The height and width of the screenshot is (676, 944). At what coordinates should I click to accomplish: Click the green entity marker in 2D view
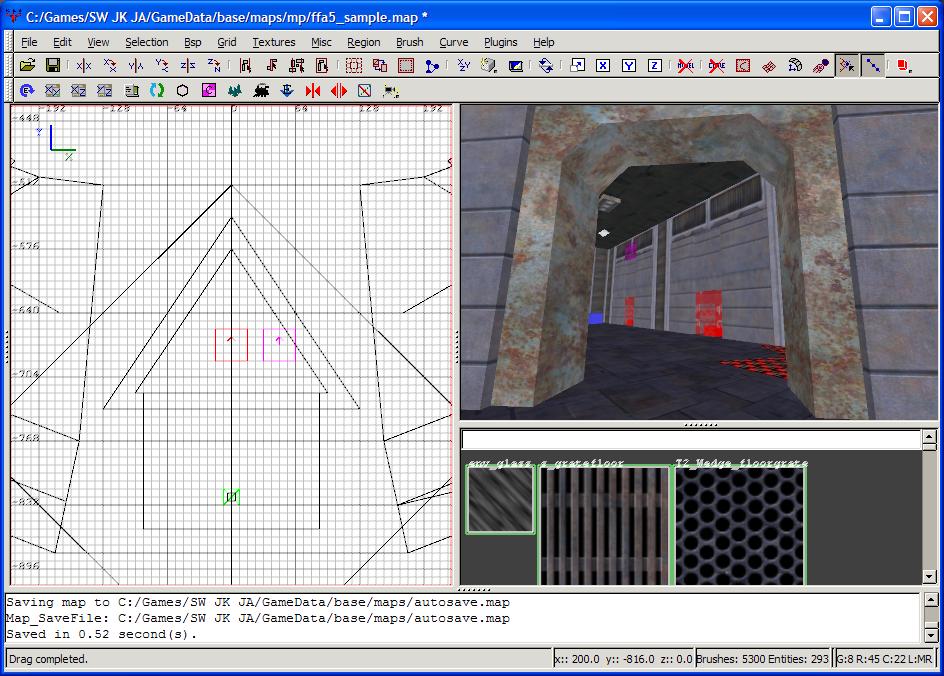pos(231,497)
